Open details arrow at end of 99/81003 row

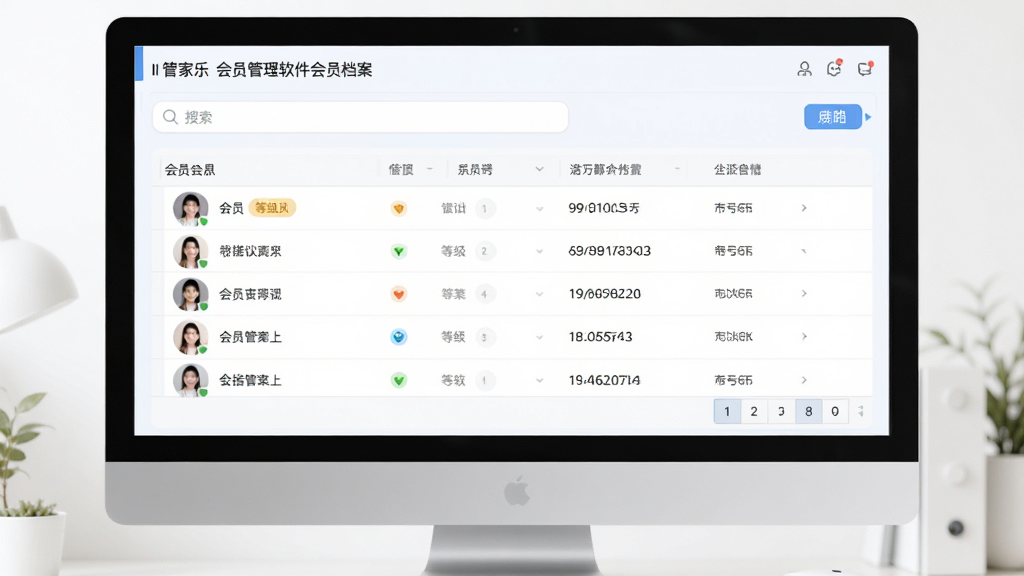(804, 208)
